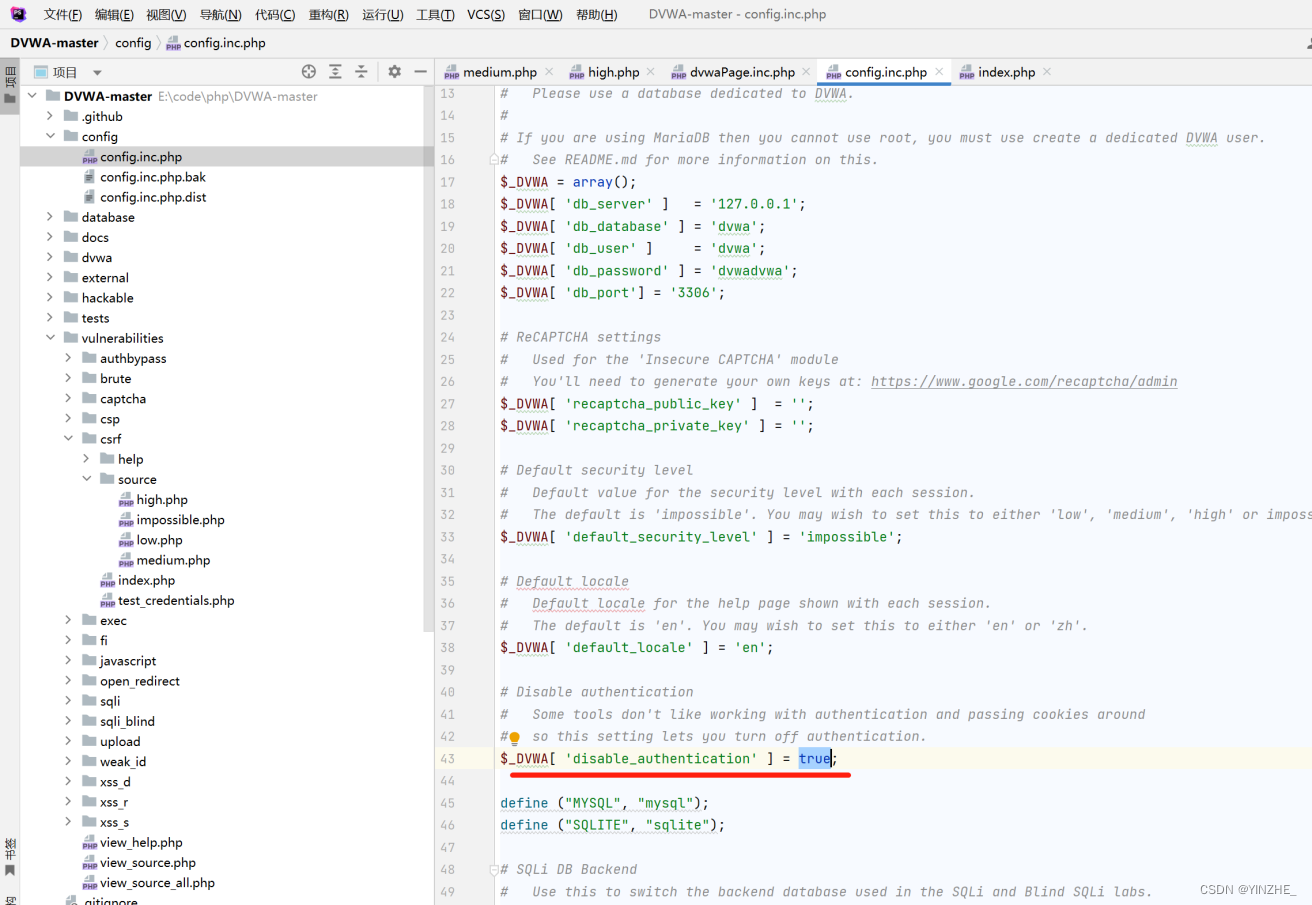
Task: Expand the authbypass folder
Action: [x=69, y=358]
